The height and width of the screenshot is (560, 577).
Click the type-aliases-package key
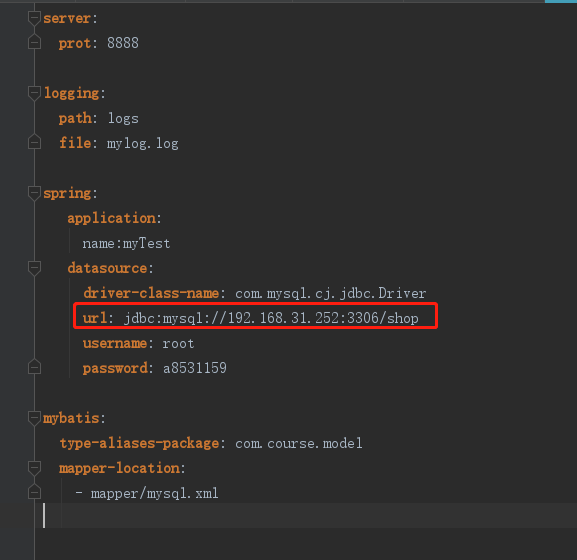point(139,443)
